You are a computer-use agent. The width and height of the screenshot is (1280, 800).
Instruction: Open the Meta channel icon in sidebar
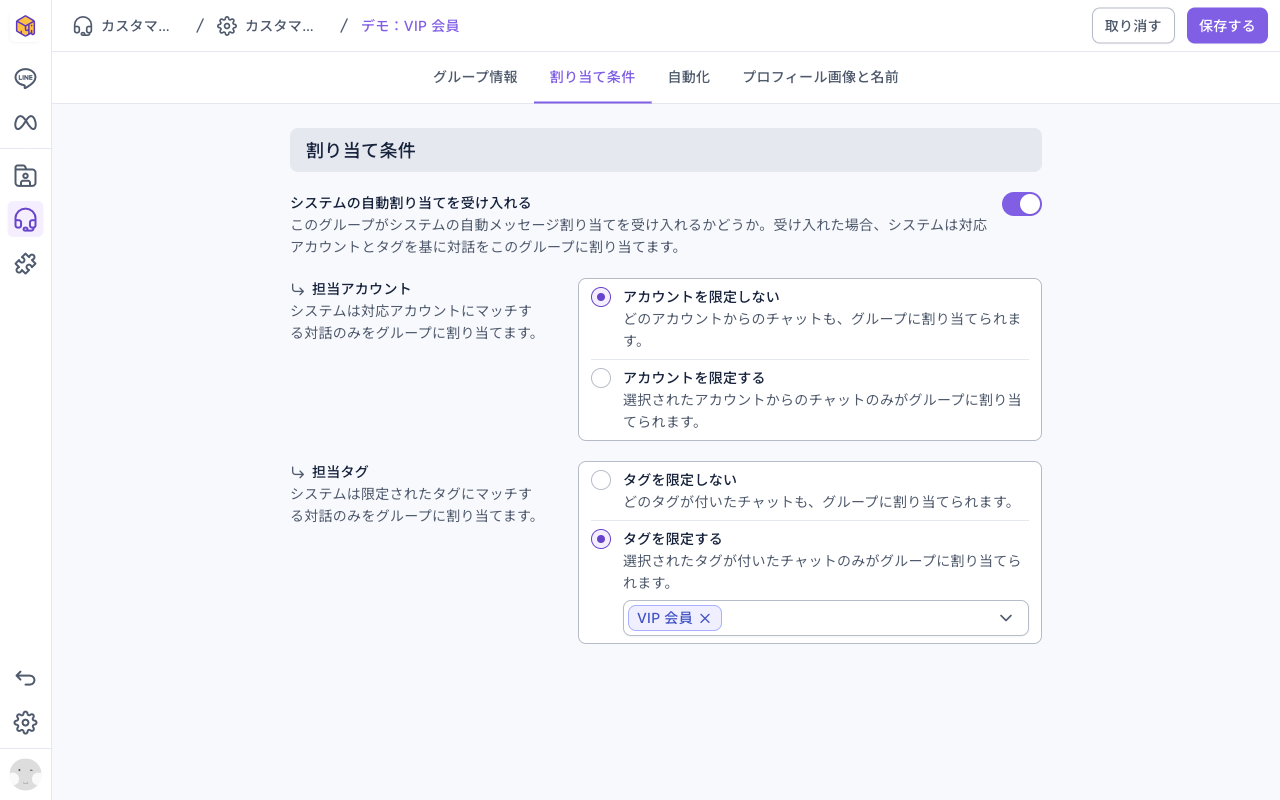tap(25, 123)
